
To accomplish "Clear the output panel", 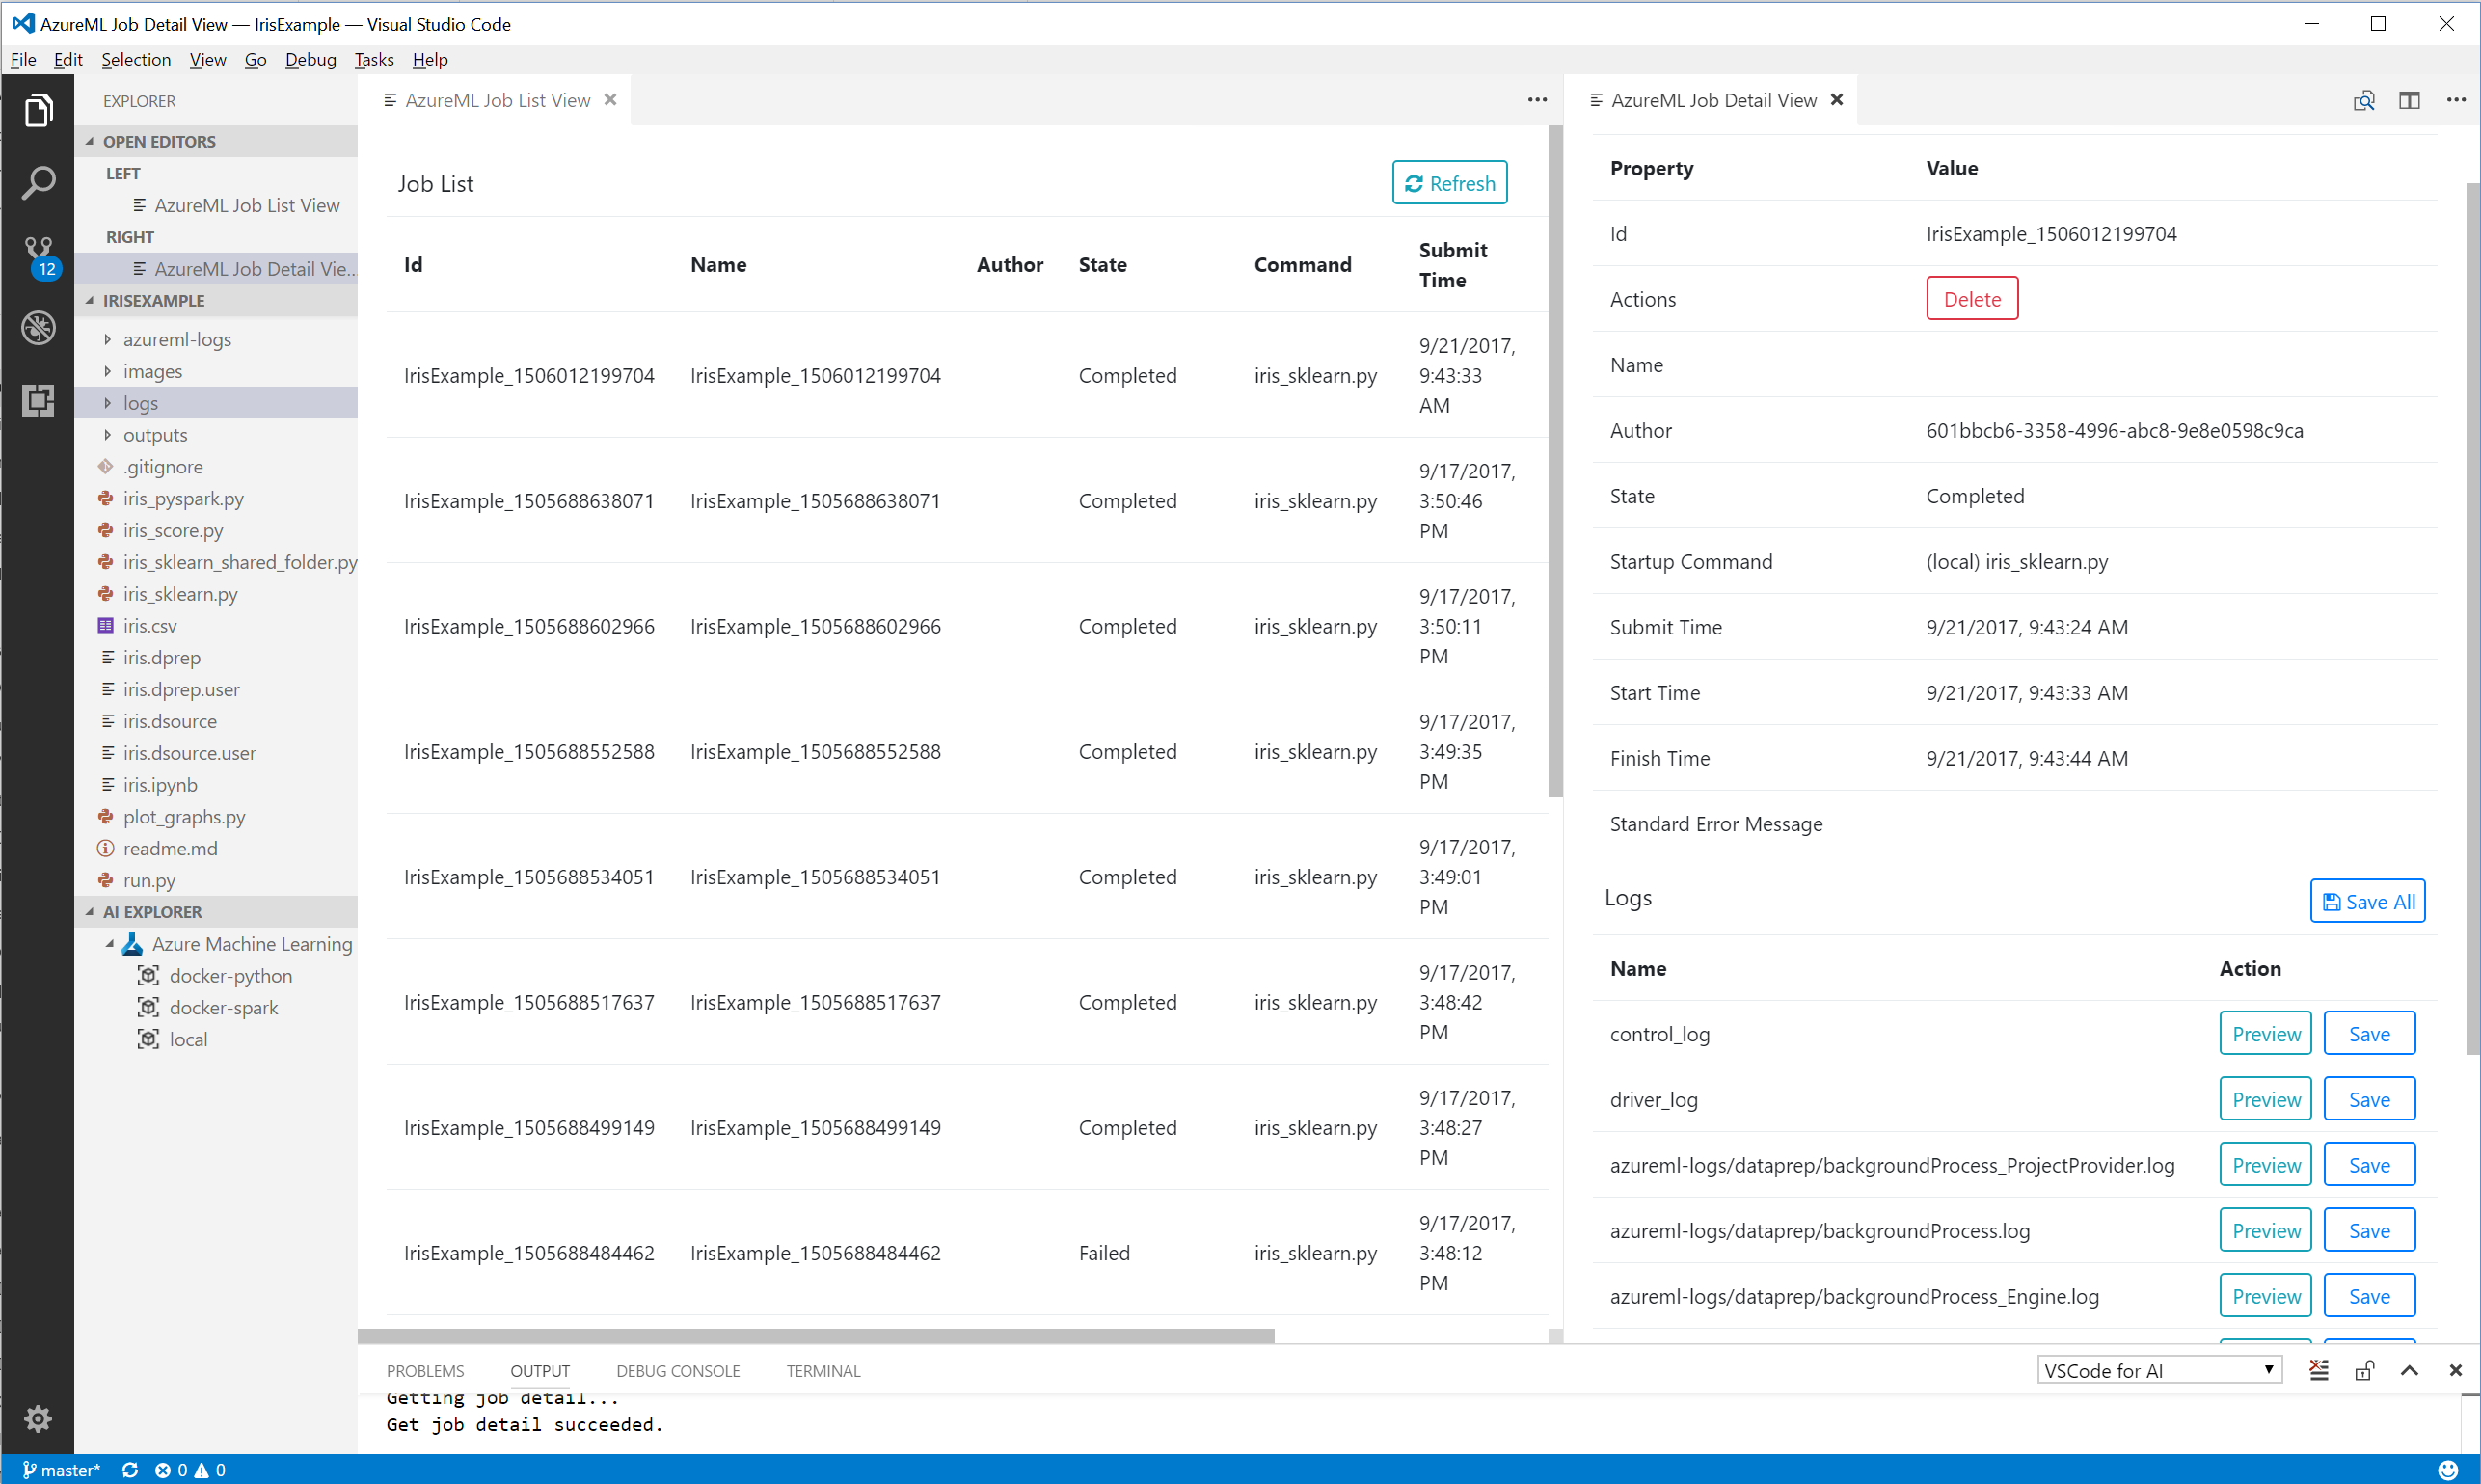I will coord(2319,1370).
